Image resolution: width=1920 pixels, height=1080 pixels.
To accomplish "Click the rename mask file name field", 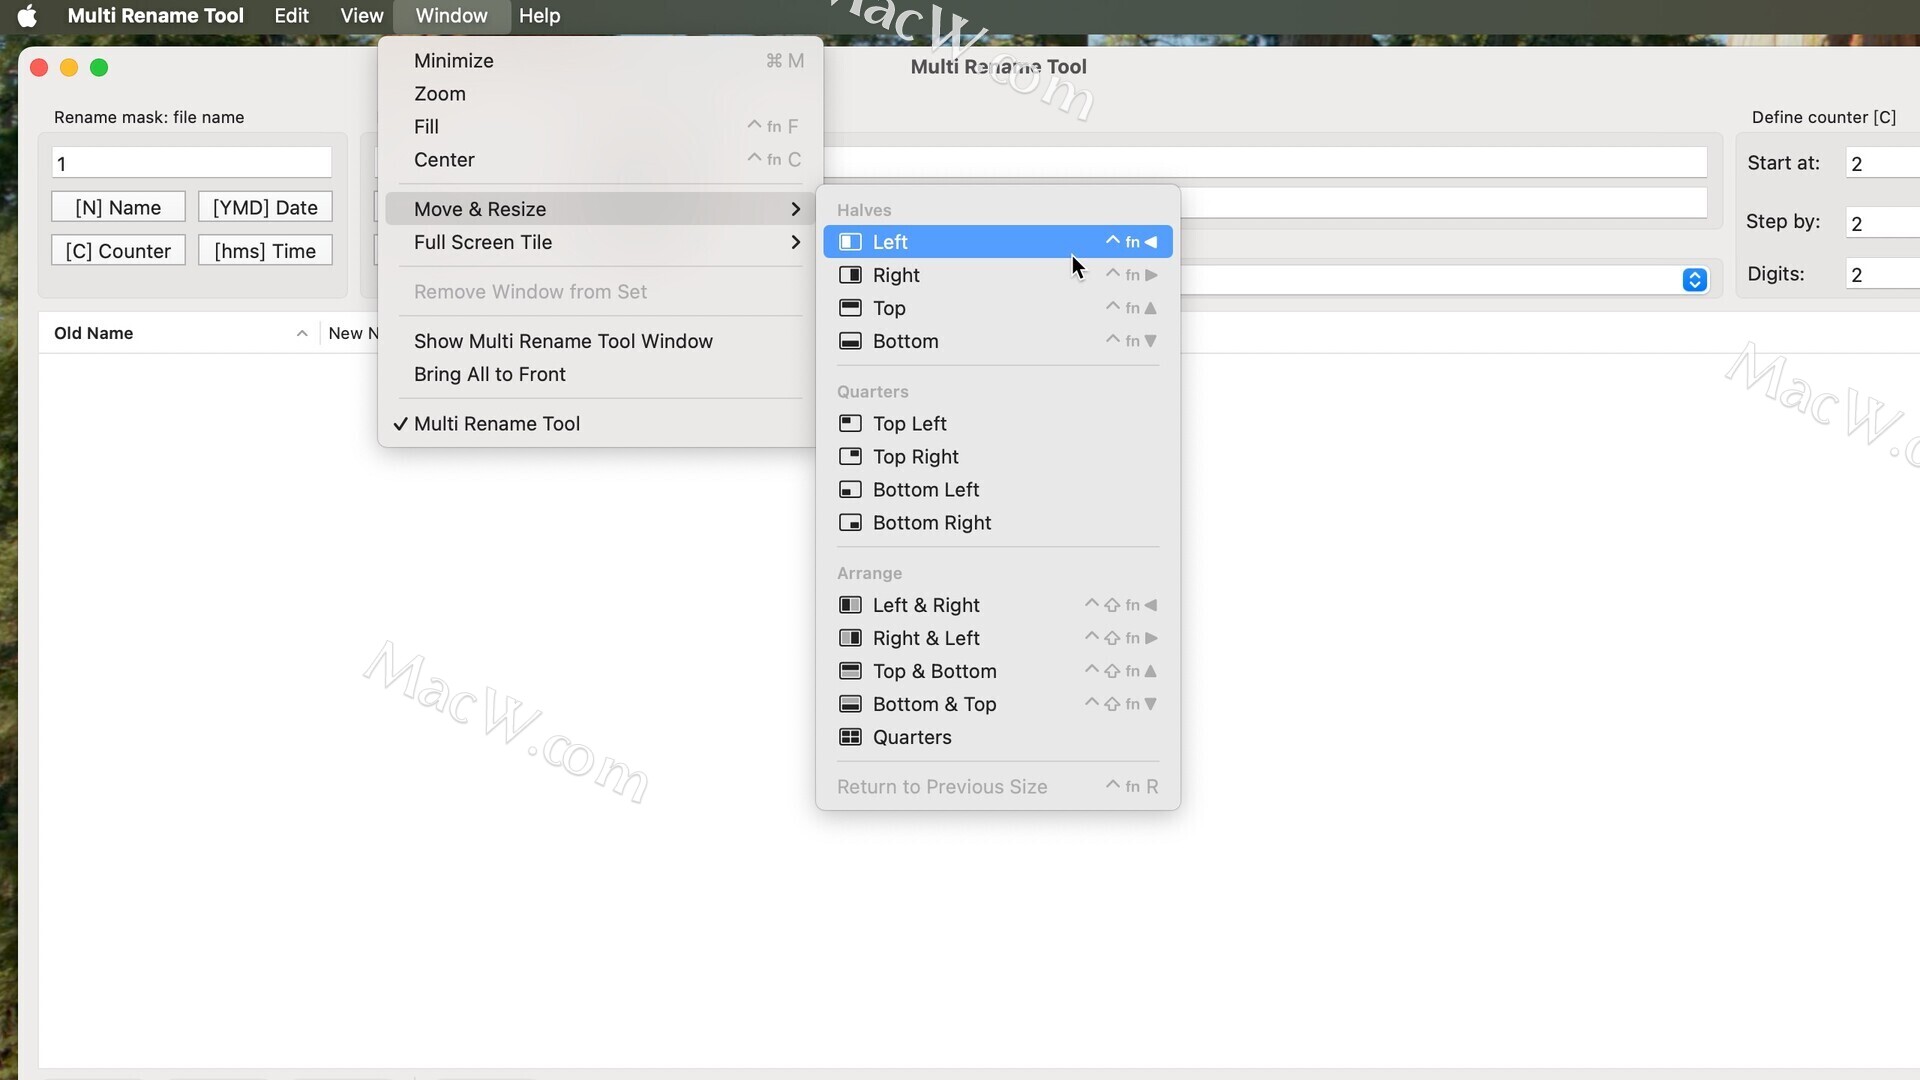I will 192,163.
